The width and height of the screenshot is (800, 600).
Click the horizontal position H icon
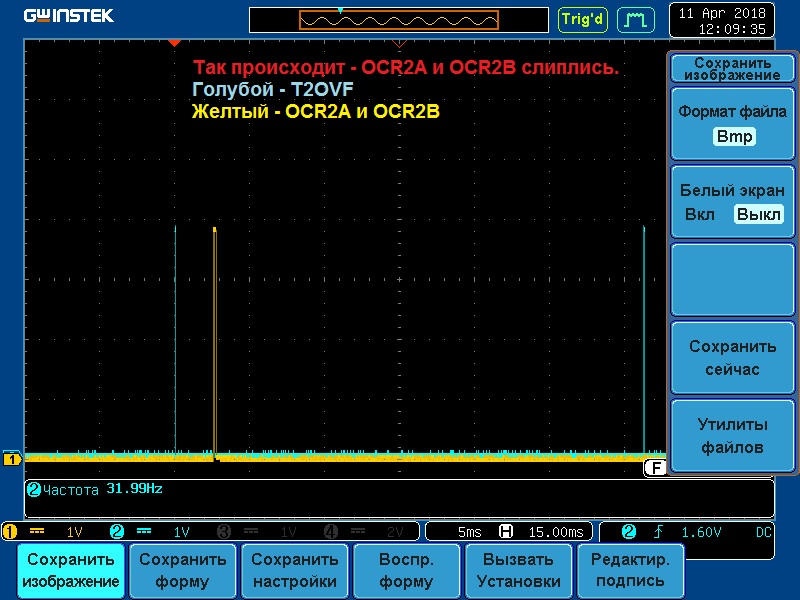point(505,531)
